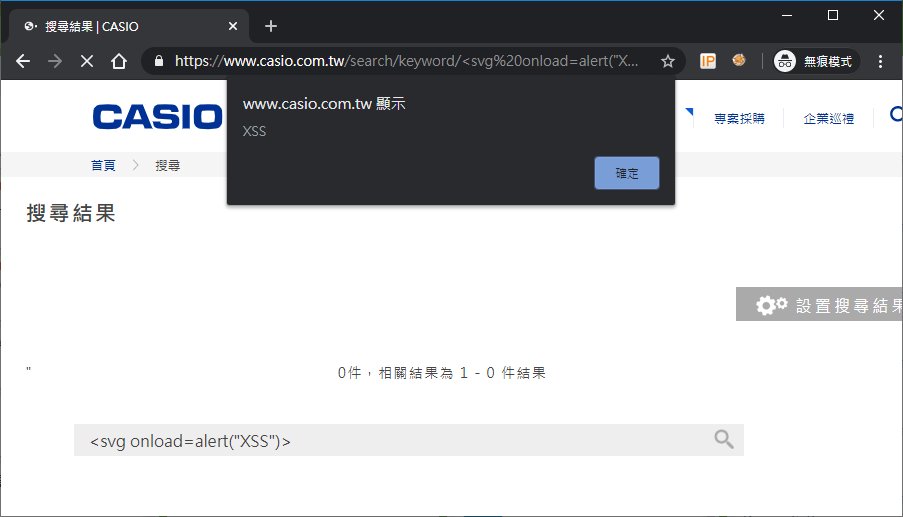Image resolution: width=903 pixels, height=517 pixels.
Task: Open the Chrome three-dot menu
Action: click(881, 61)
